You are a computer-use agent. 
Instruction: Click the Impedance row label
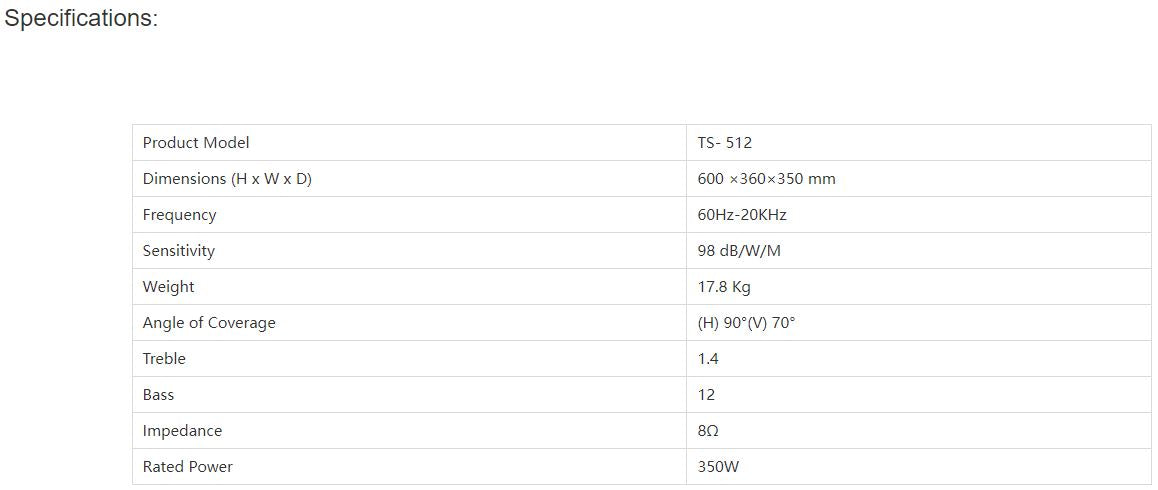pos(182,431)
